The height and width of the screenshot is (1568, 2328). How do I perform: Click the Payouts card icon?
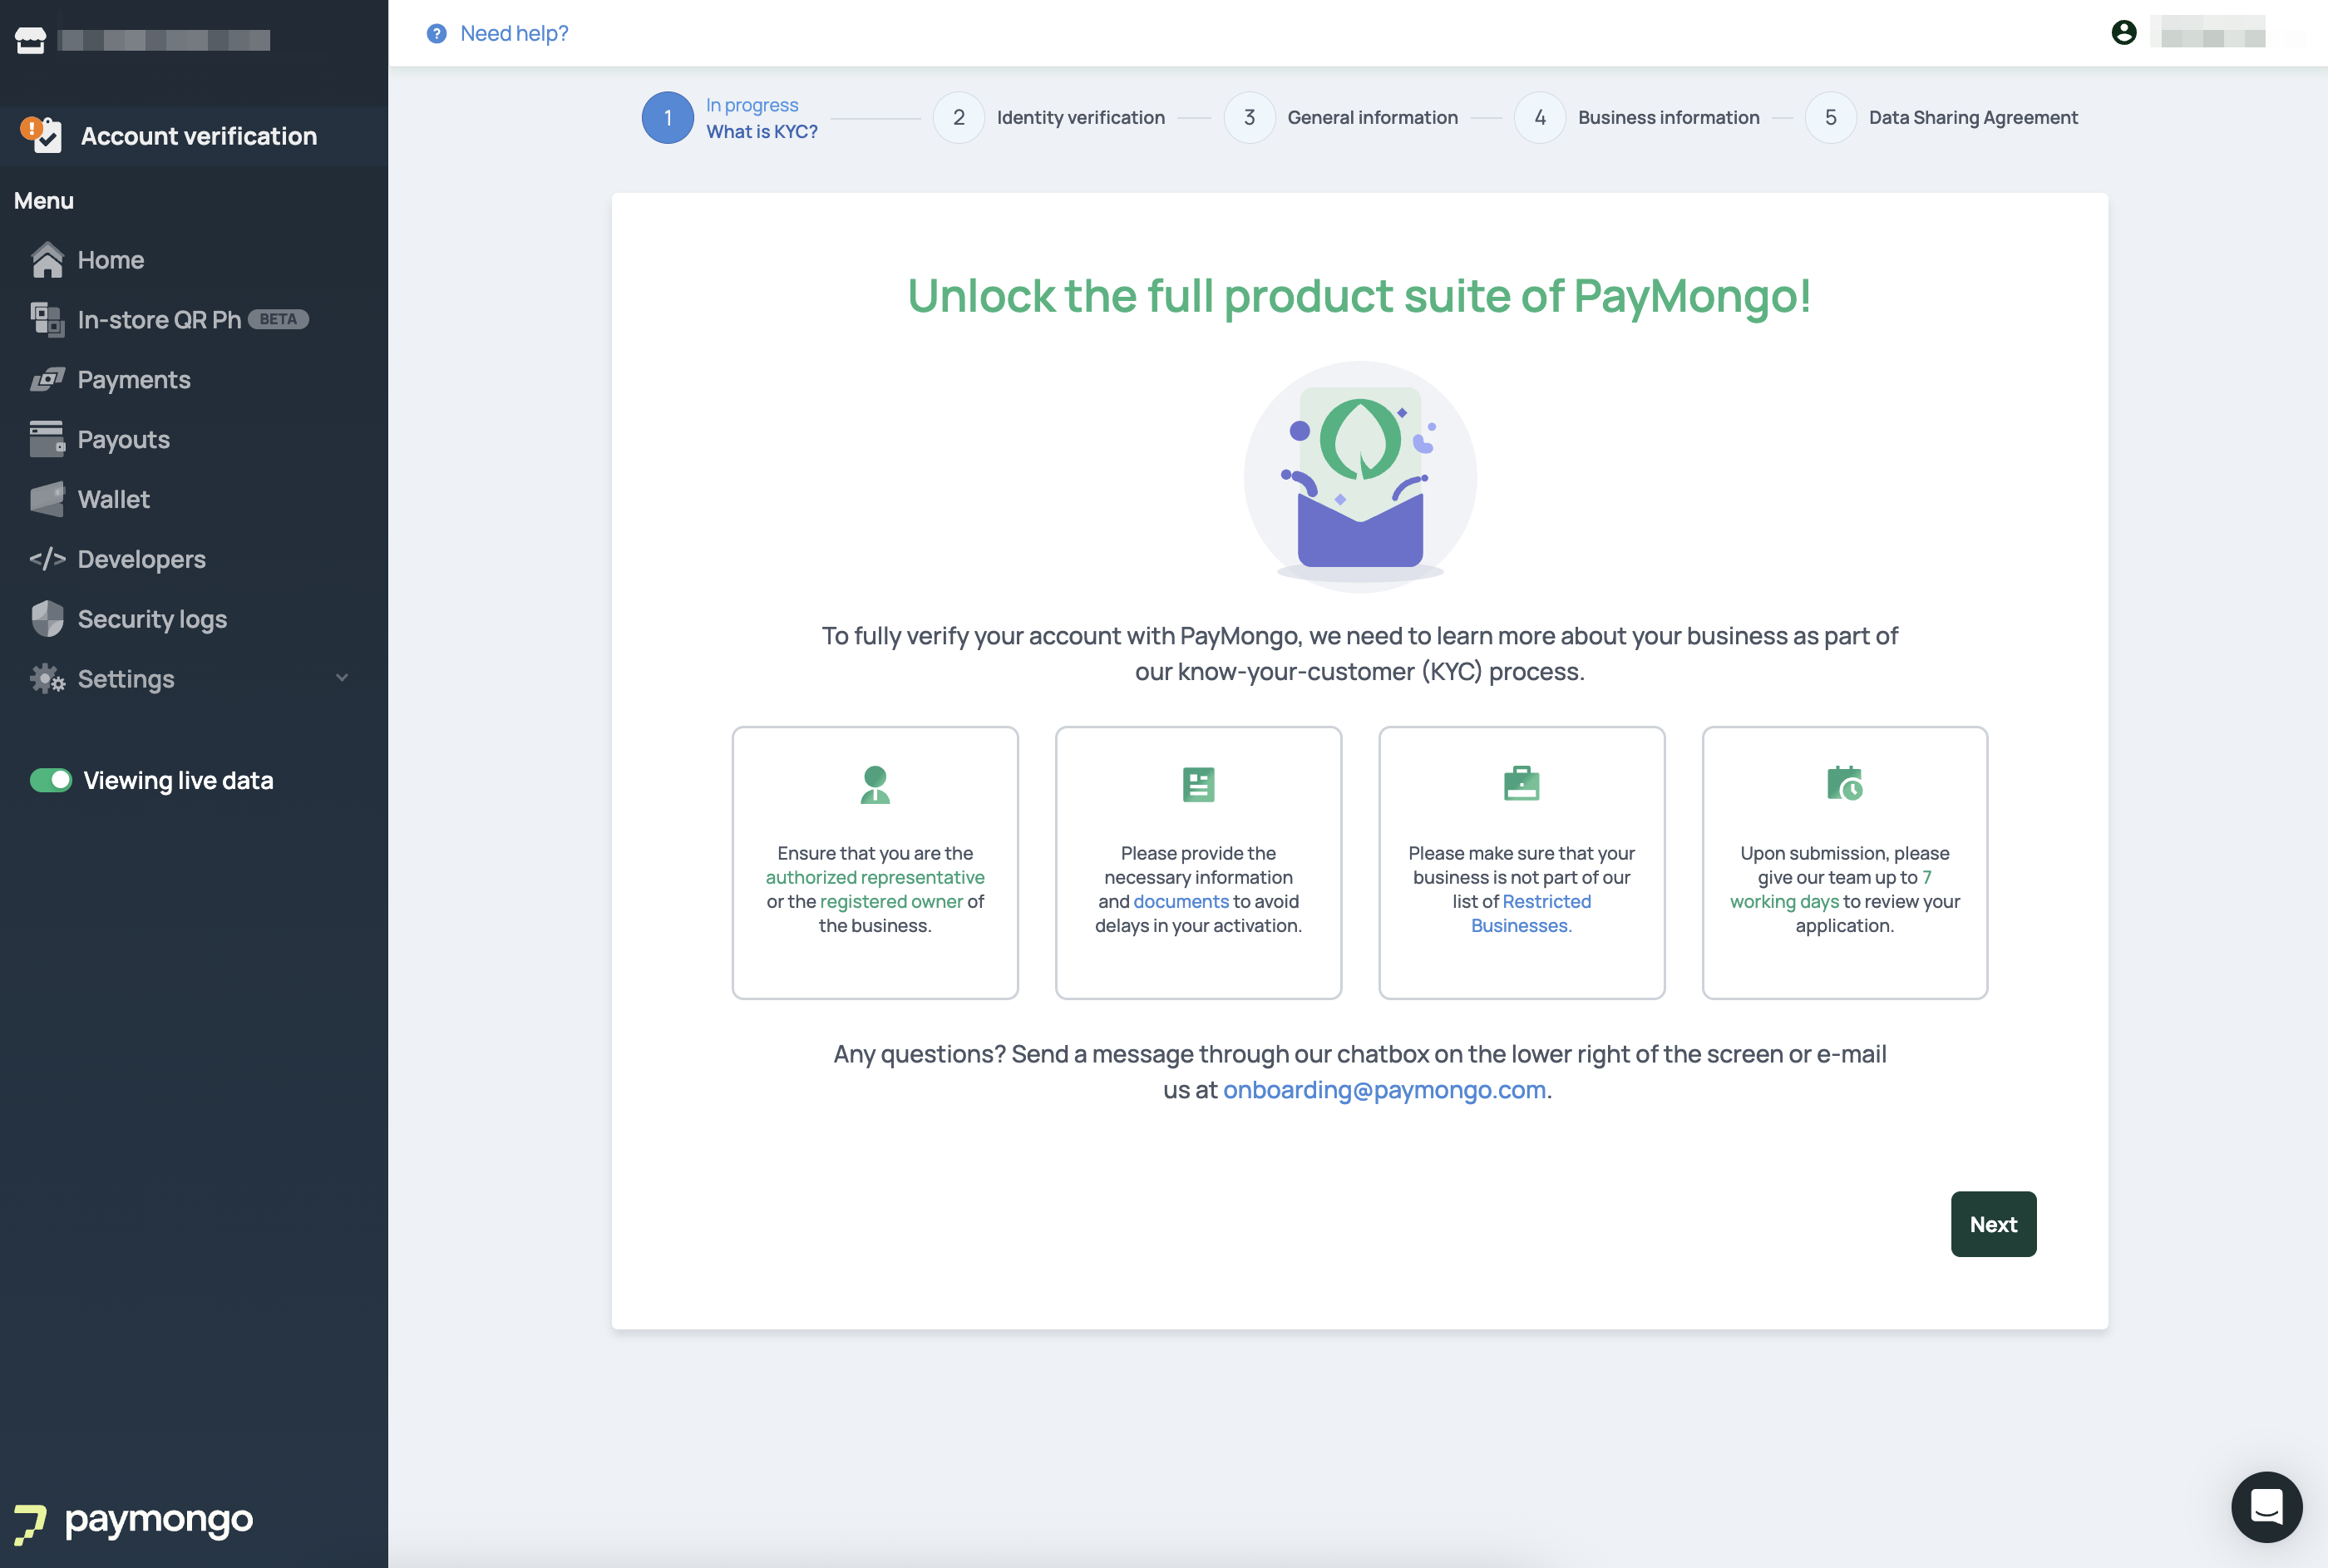click(47, 439)
